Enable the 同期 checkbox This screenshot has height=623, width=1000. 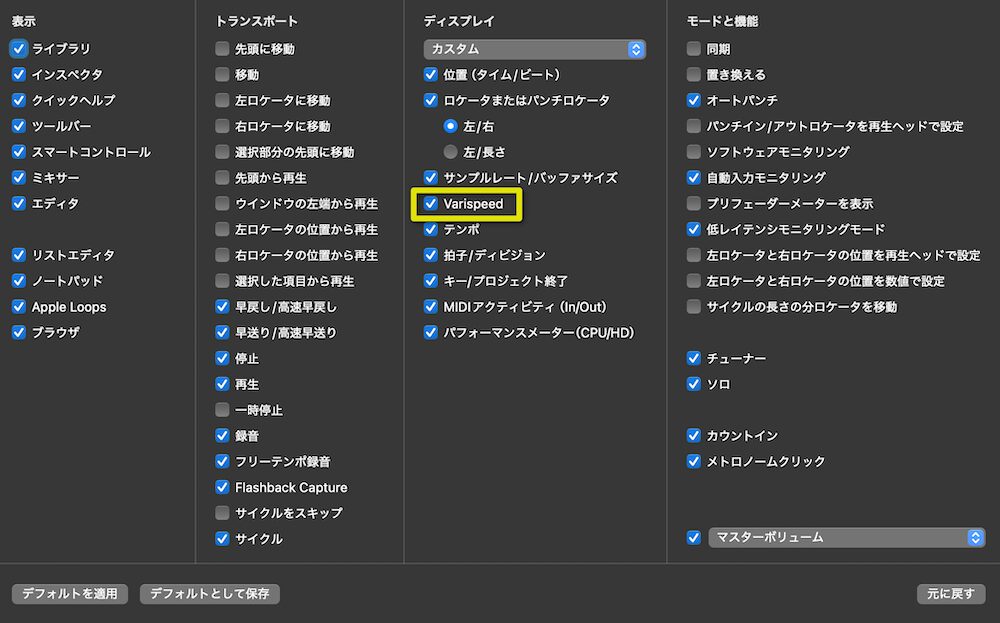[x=692, y=48]
